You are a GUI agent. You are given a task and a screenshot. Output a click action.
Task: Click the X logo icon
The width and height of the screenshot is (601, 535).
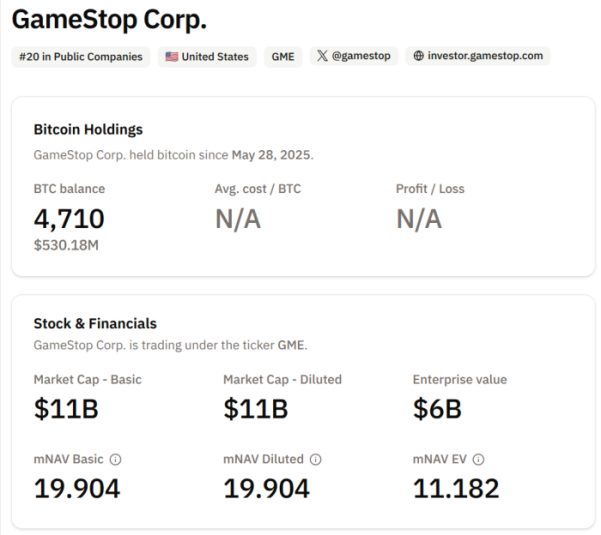click(321, 57)
